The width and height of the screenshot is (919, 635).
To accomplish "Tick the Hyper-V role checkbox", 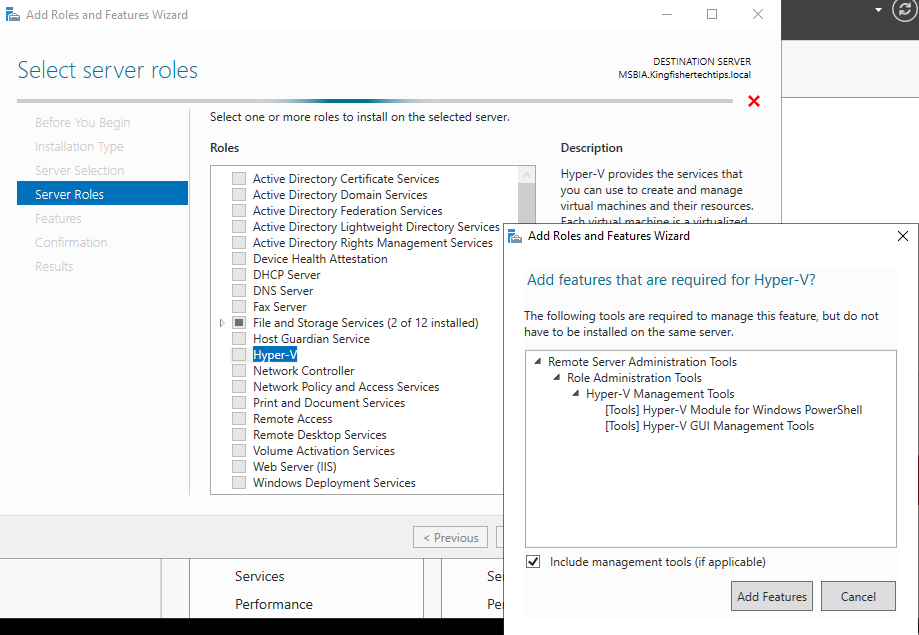I will pos(239,354).
